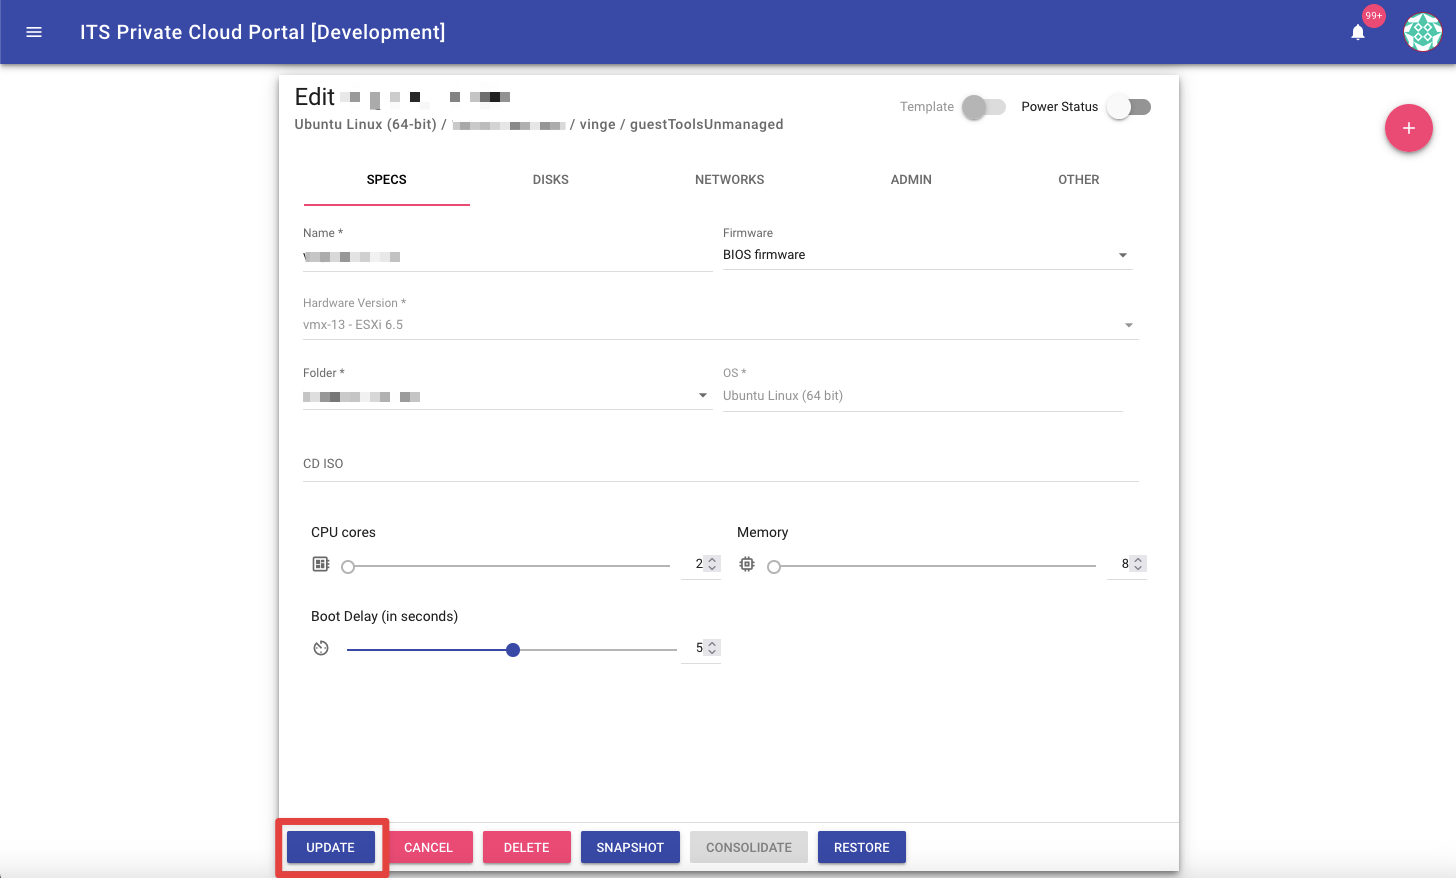
Task: Click the Boot Delay slider handle
Action: (x=513, y=650)
